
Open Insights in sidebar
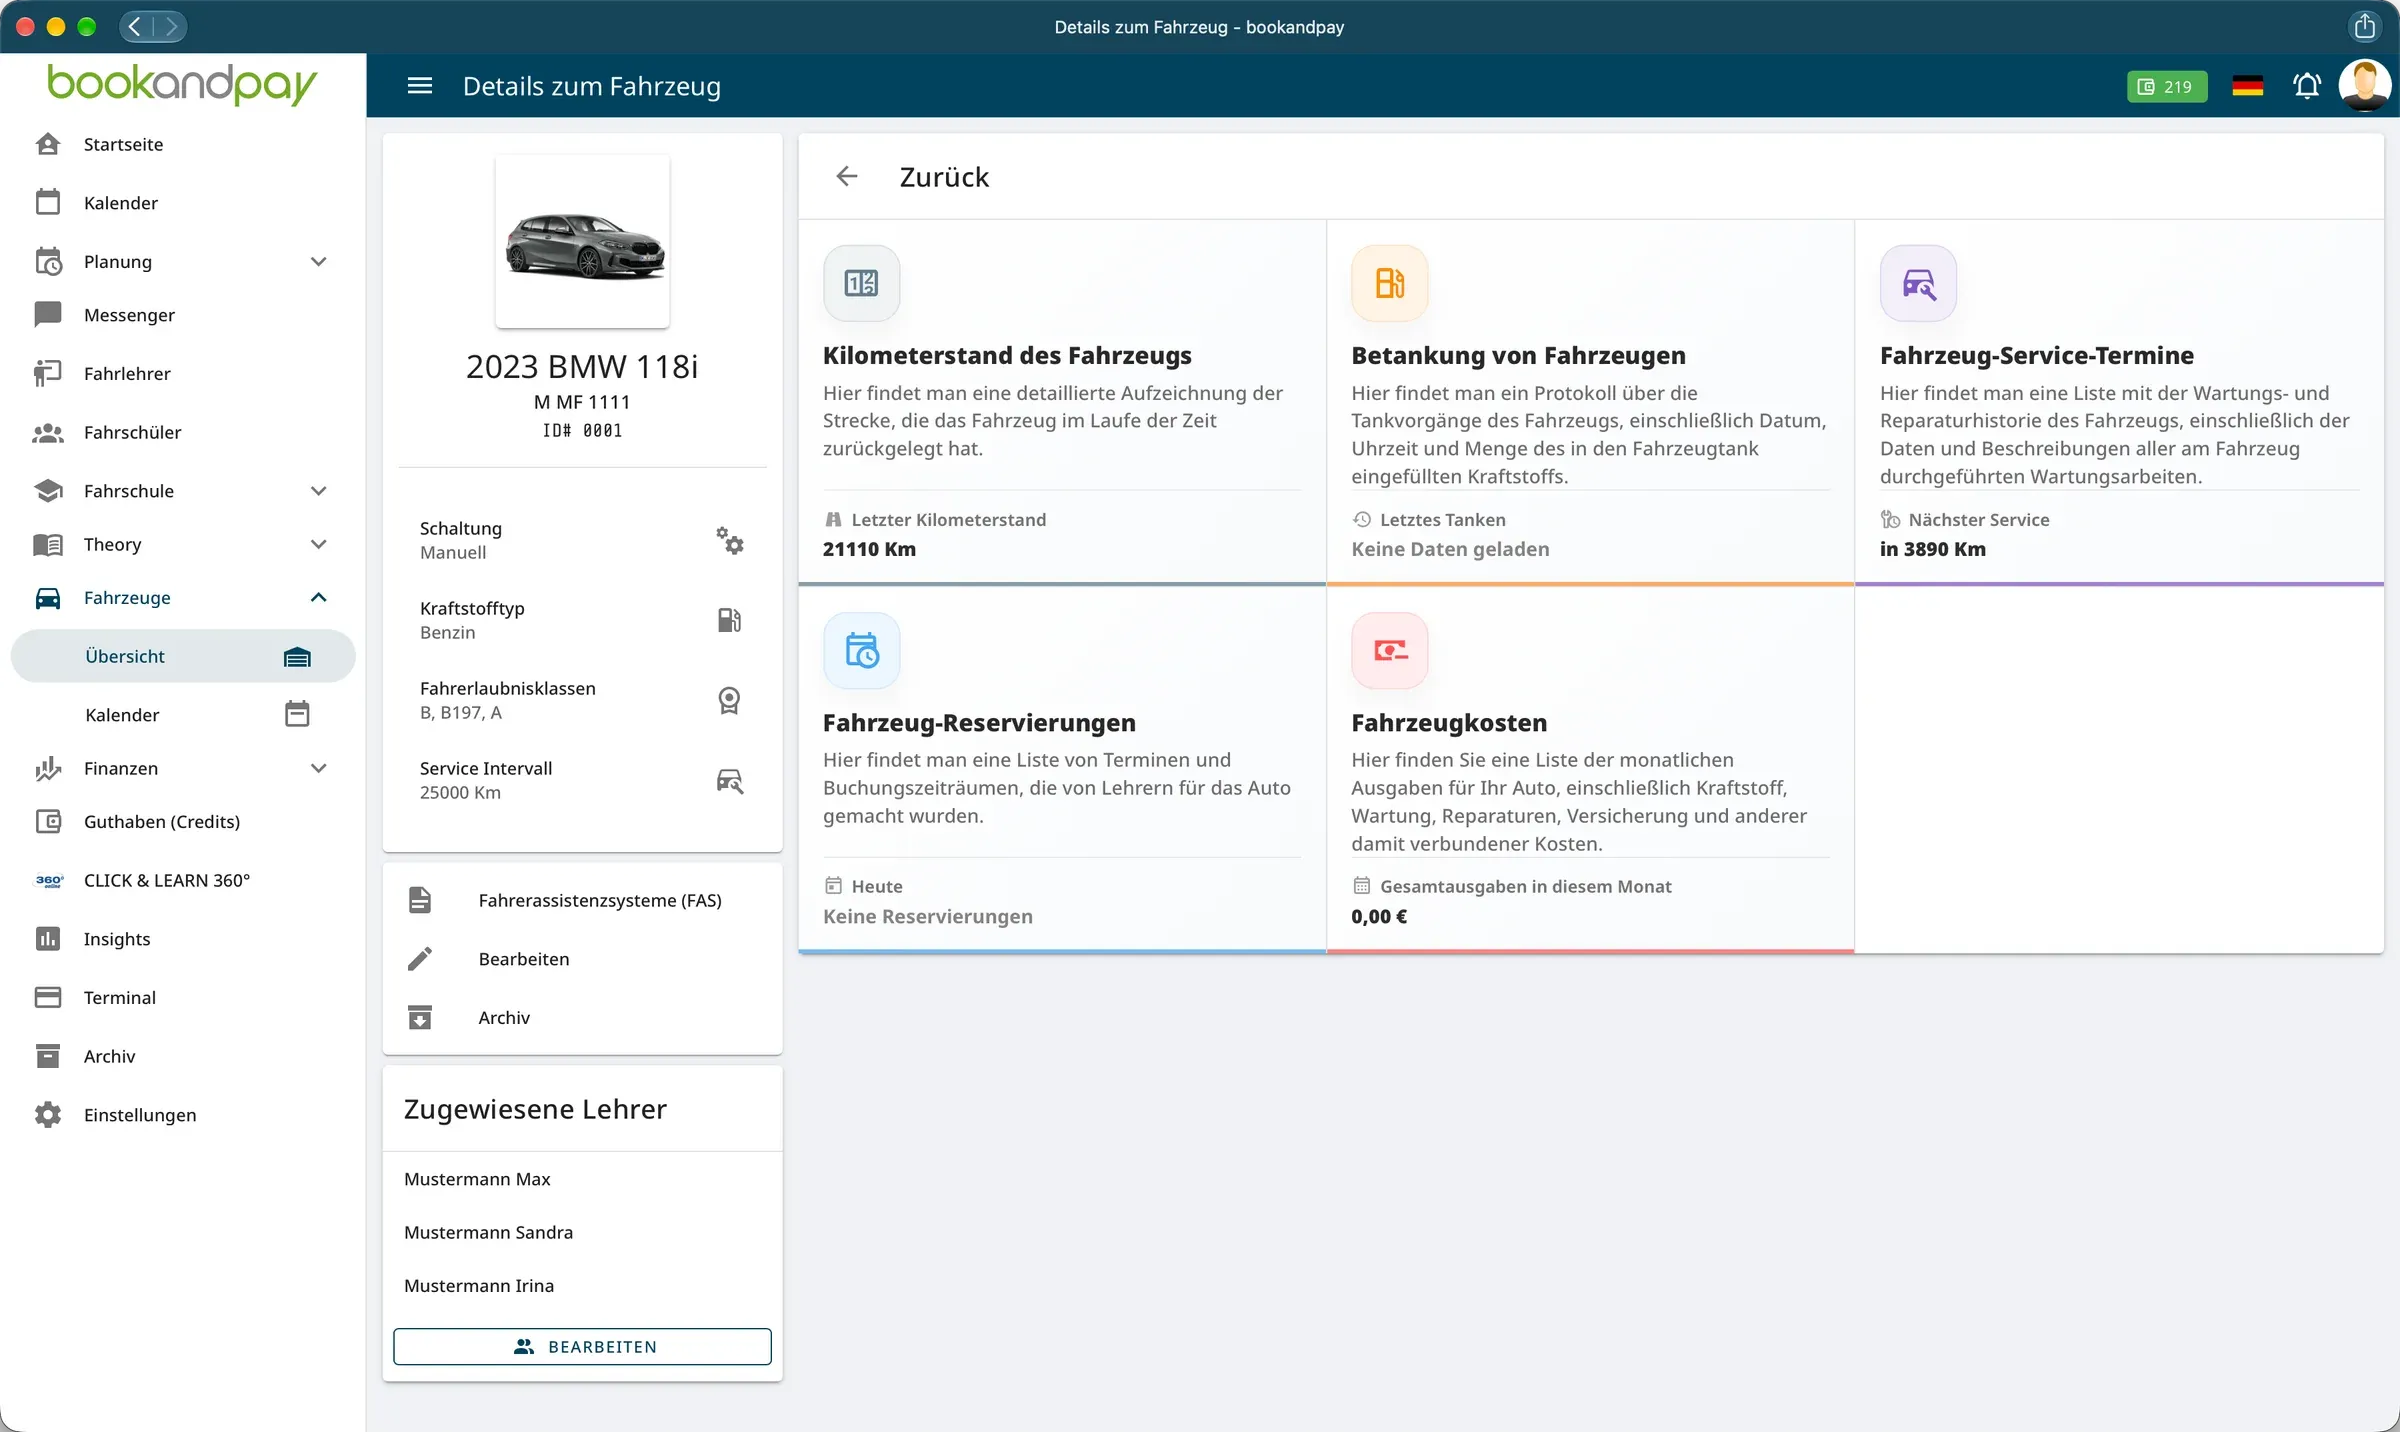183,938
